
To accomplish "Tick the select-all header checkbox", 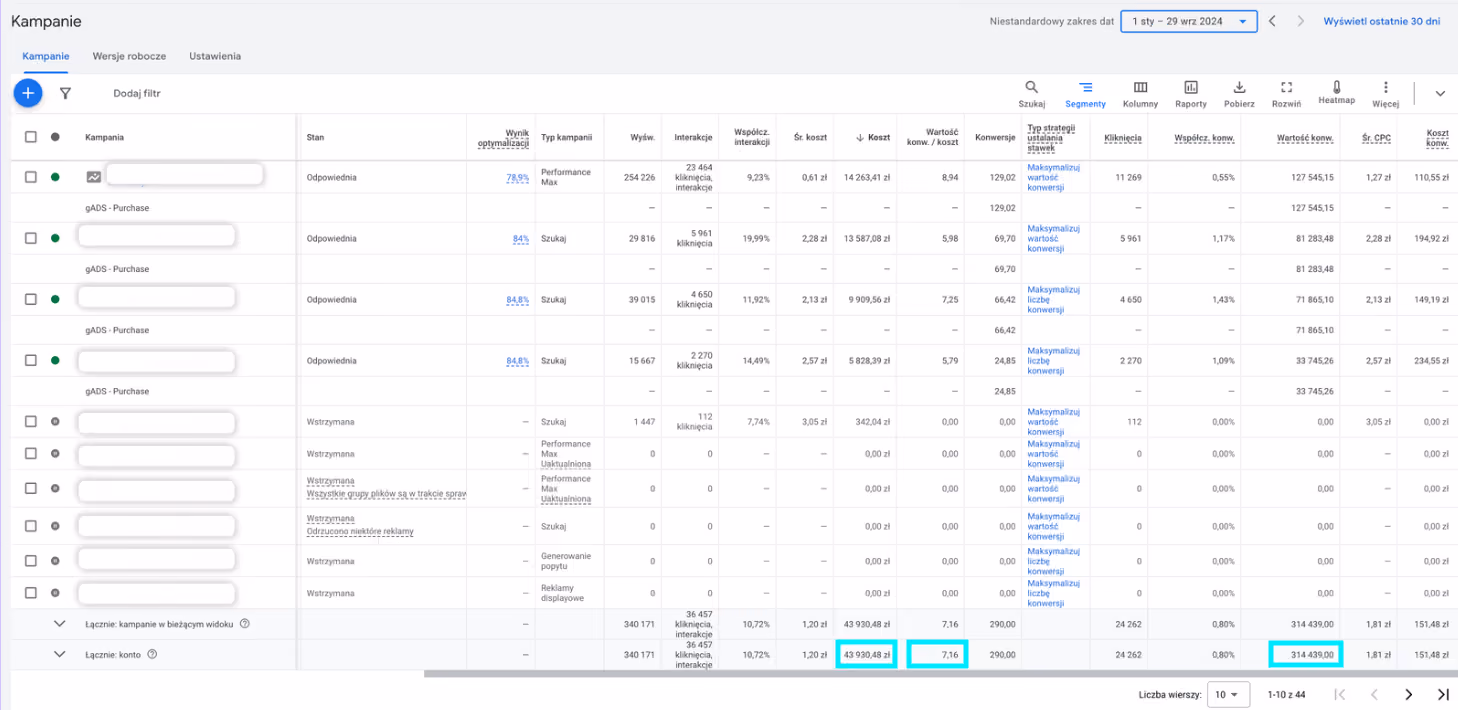I will click(x=30, y=137).
